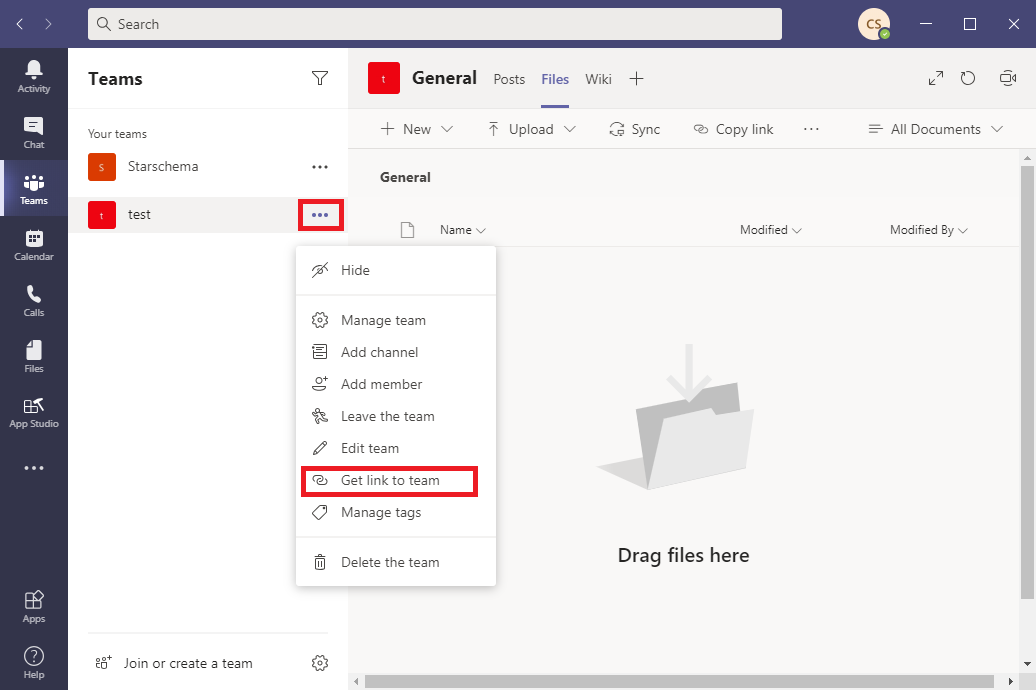
Task: Open the Apps store icon
Action: [x=34, y=607]
